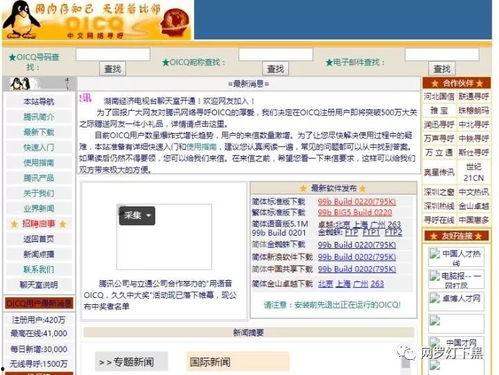The image size is (499, 375).
Task: Open 最新下载 in the sidebar menu
Action: [x=39, y=132]
